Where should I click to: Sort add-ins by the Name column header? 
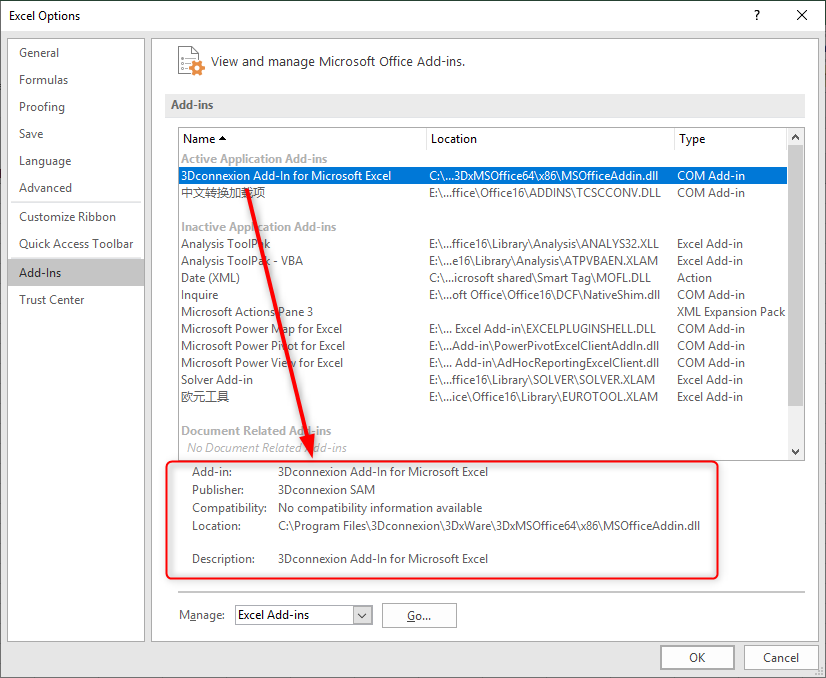point(302,139)
